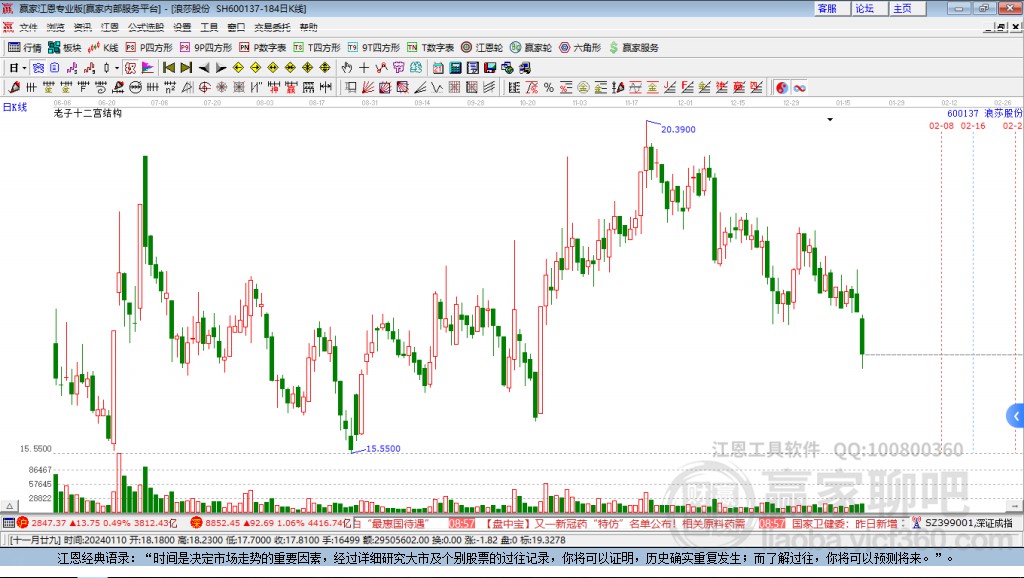Open the 9T四方形 tool
1024x578 pixels.
pos(374,48)
